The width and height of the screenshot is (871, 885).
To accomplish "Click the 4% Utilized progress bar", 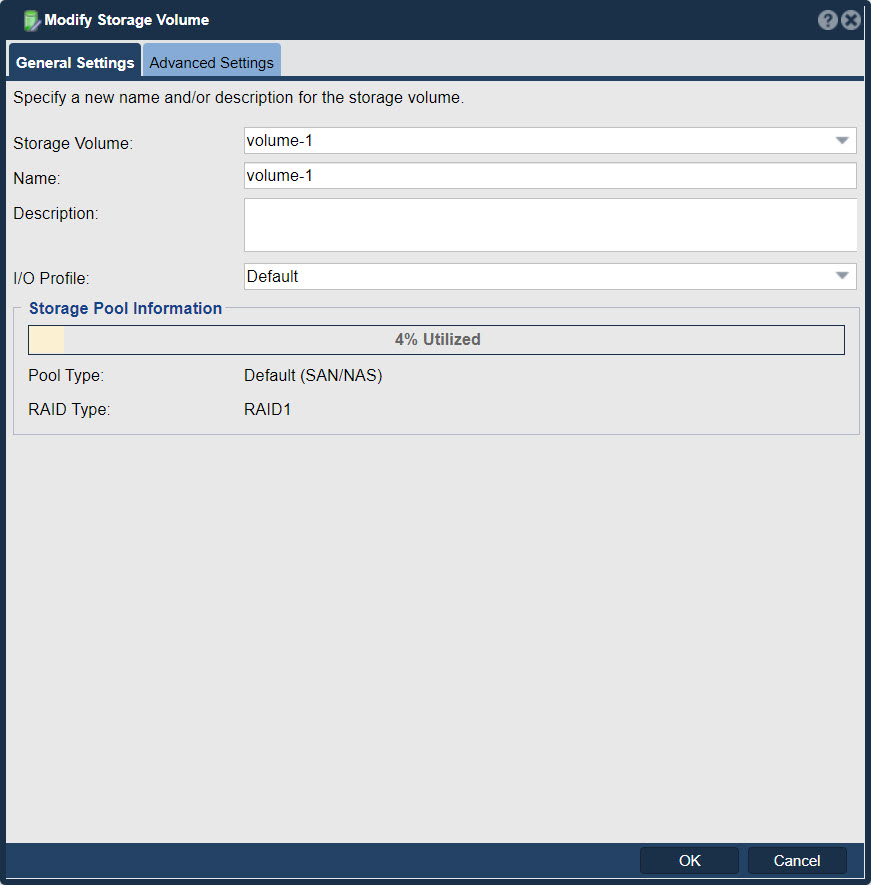I will click(x=436, y=340).
